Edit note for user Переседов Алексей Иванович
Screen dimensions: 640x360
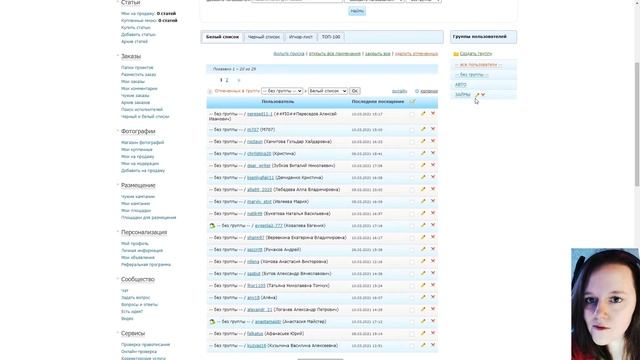(x=423, y=113)
